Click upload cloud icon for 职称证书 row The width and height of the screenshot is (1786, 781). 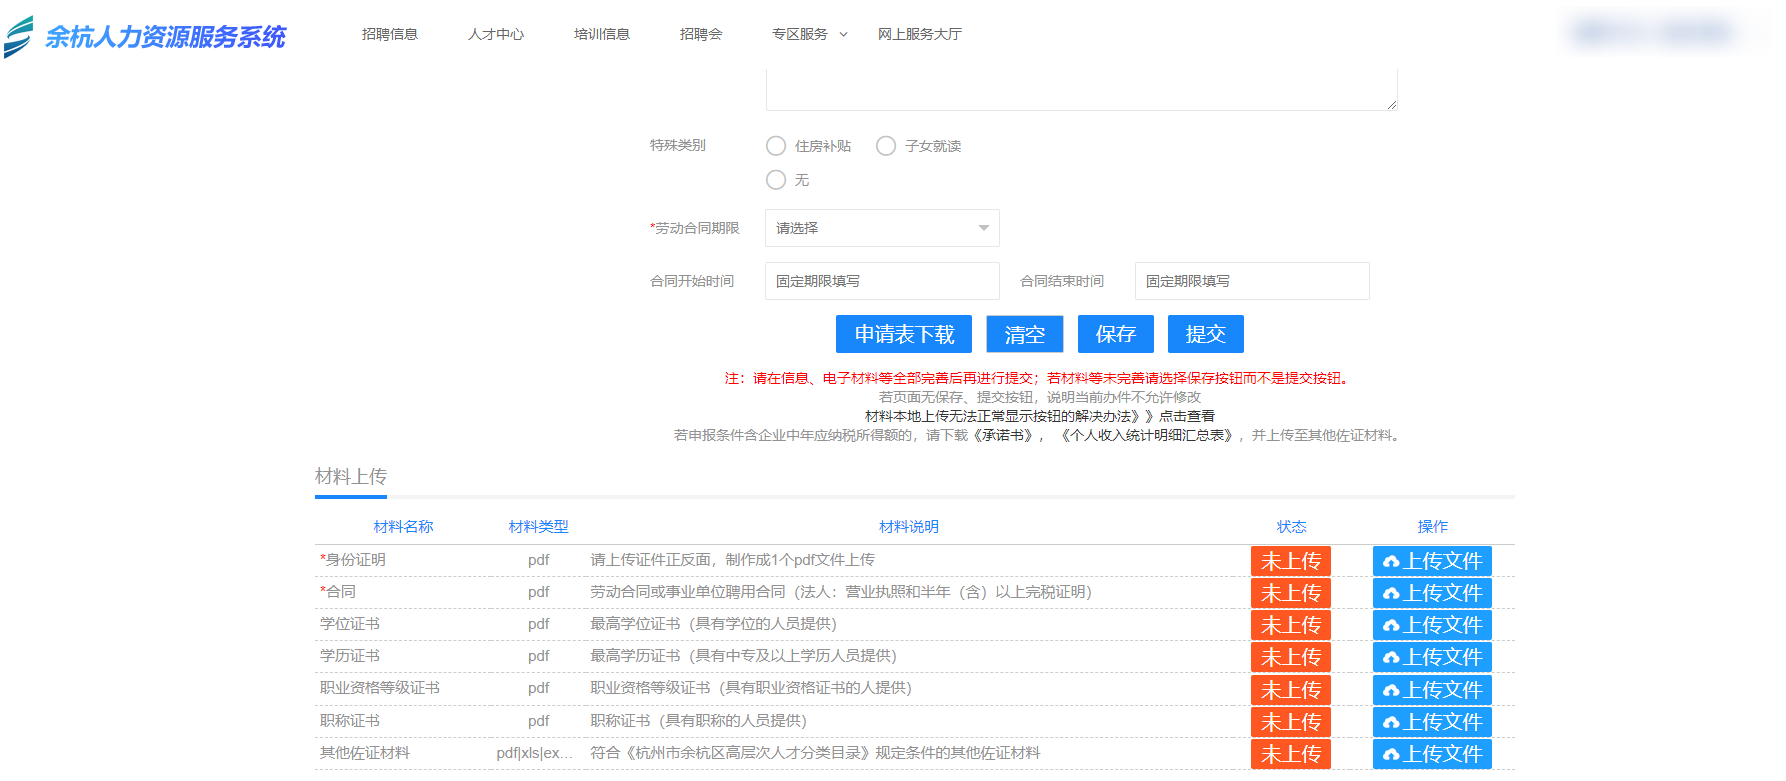1391,723
